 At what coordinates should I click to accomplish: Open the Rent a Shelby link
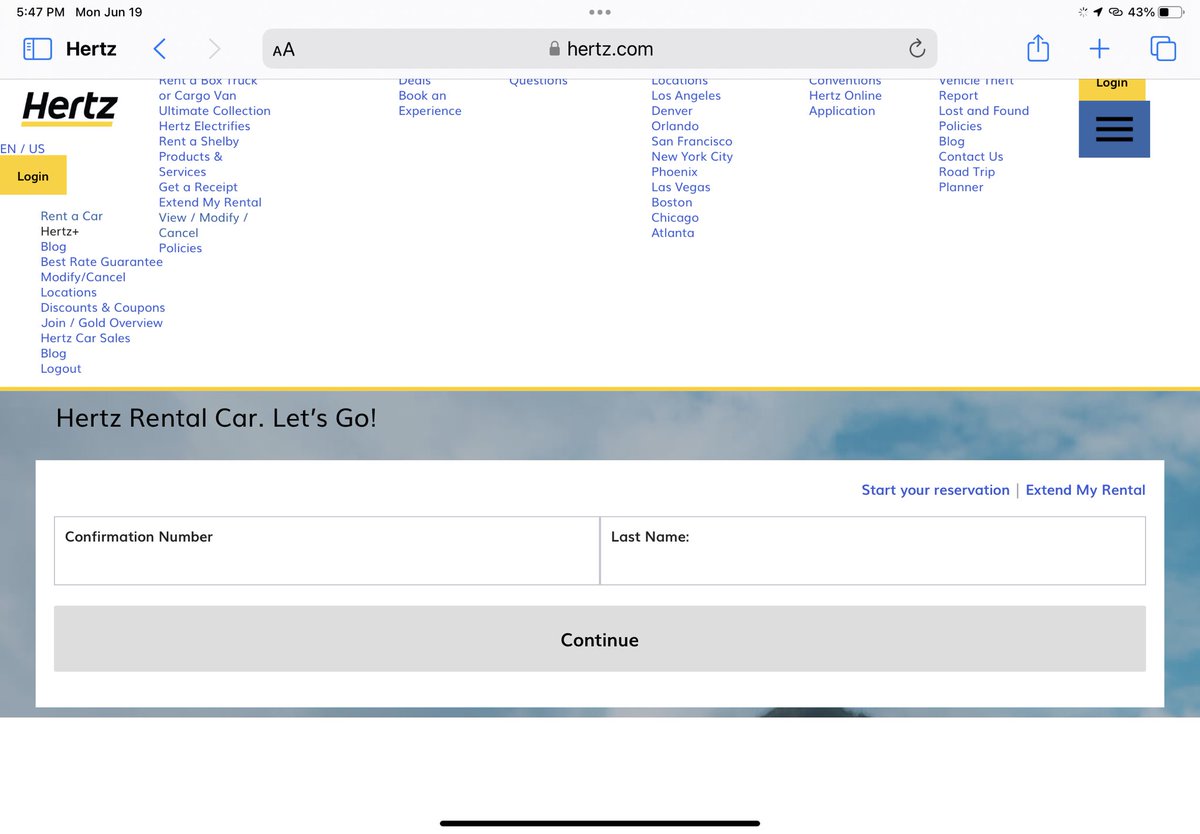pyautogui.click(x=199, y=141)
